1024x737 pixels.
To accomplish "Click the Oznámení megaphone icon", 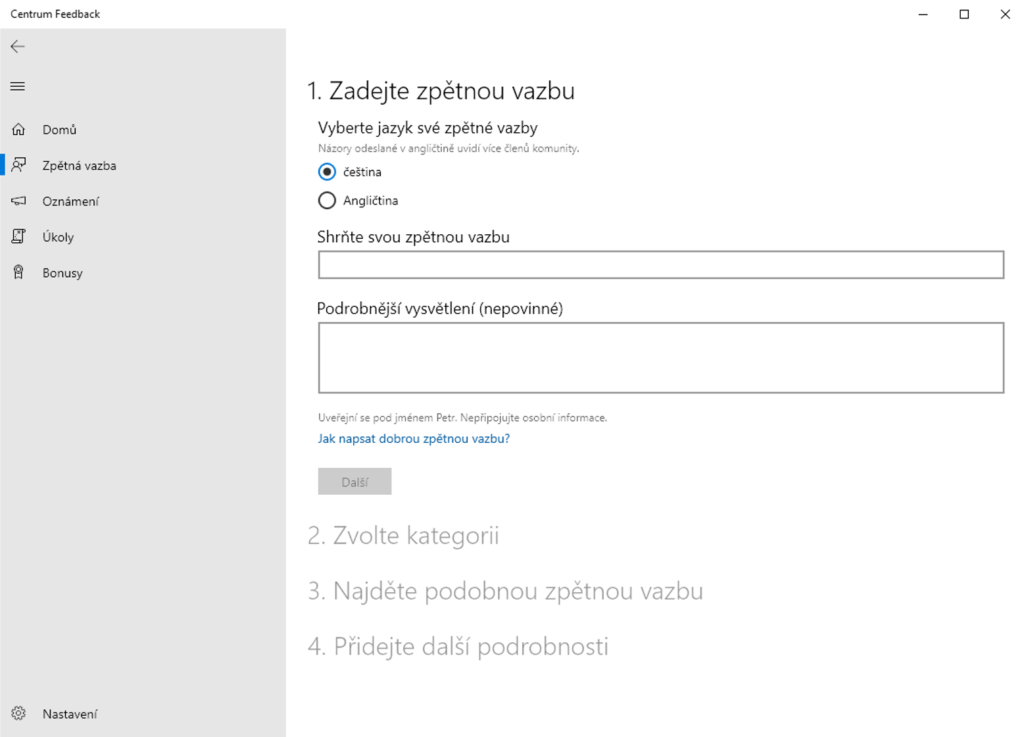I will (x=18, y=202).
